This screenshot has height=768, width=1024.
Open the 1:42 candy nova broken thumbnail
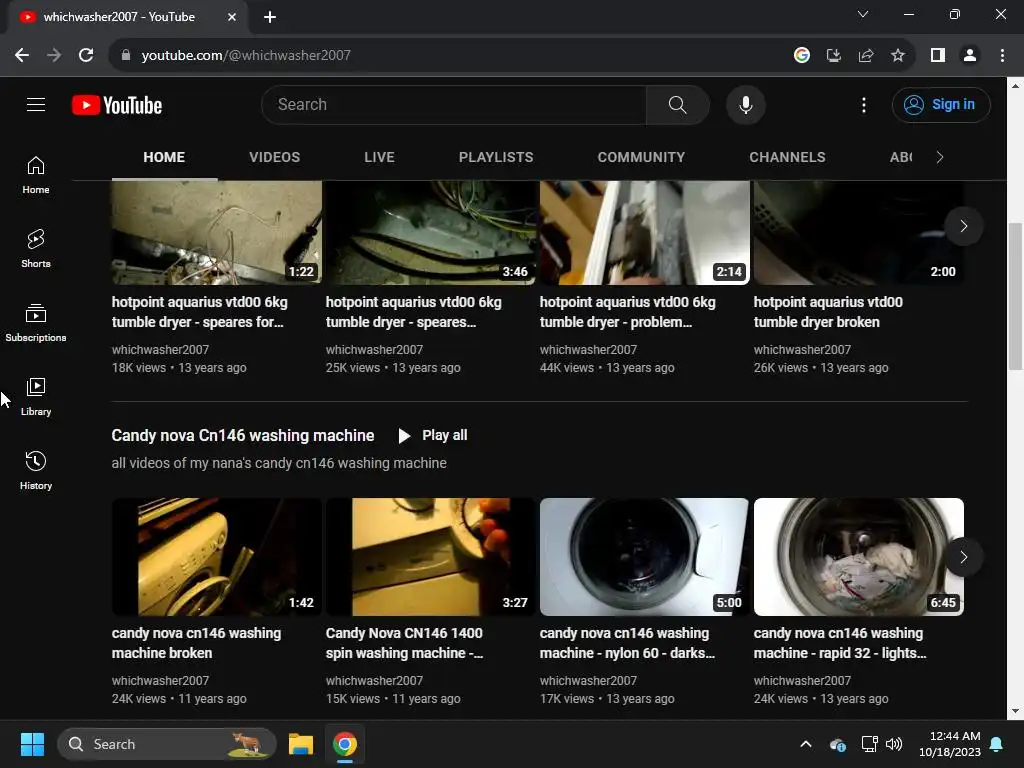[217, 557]
